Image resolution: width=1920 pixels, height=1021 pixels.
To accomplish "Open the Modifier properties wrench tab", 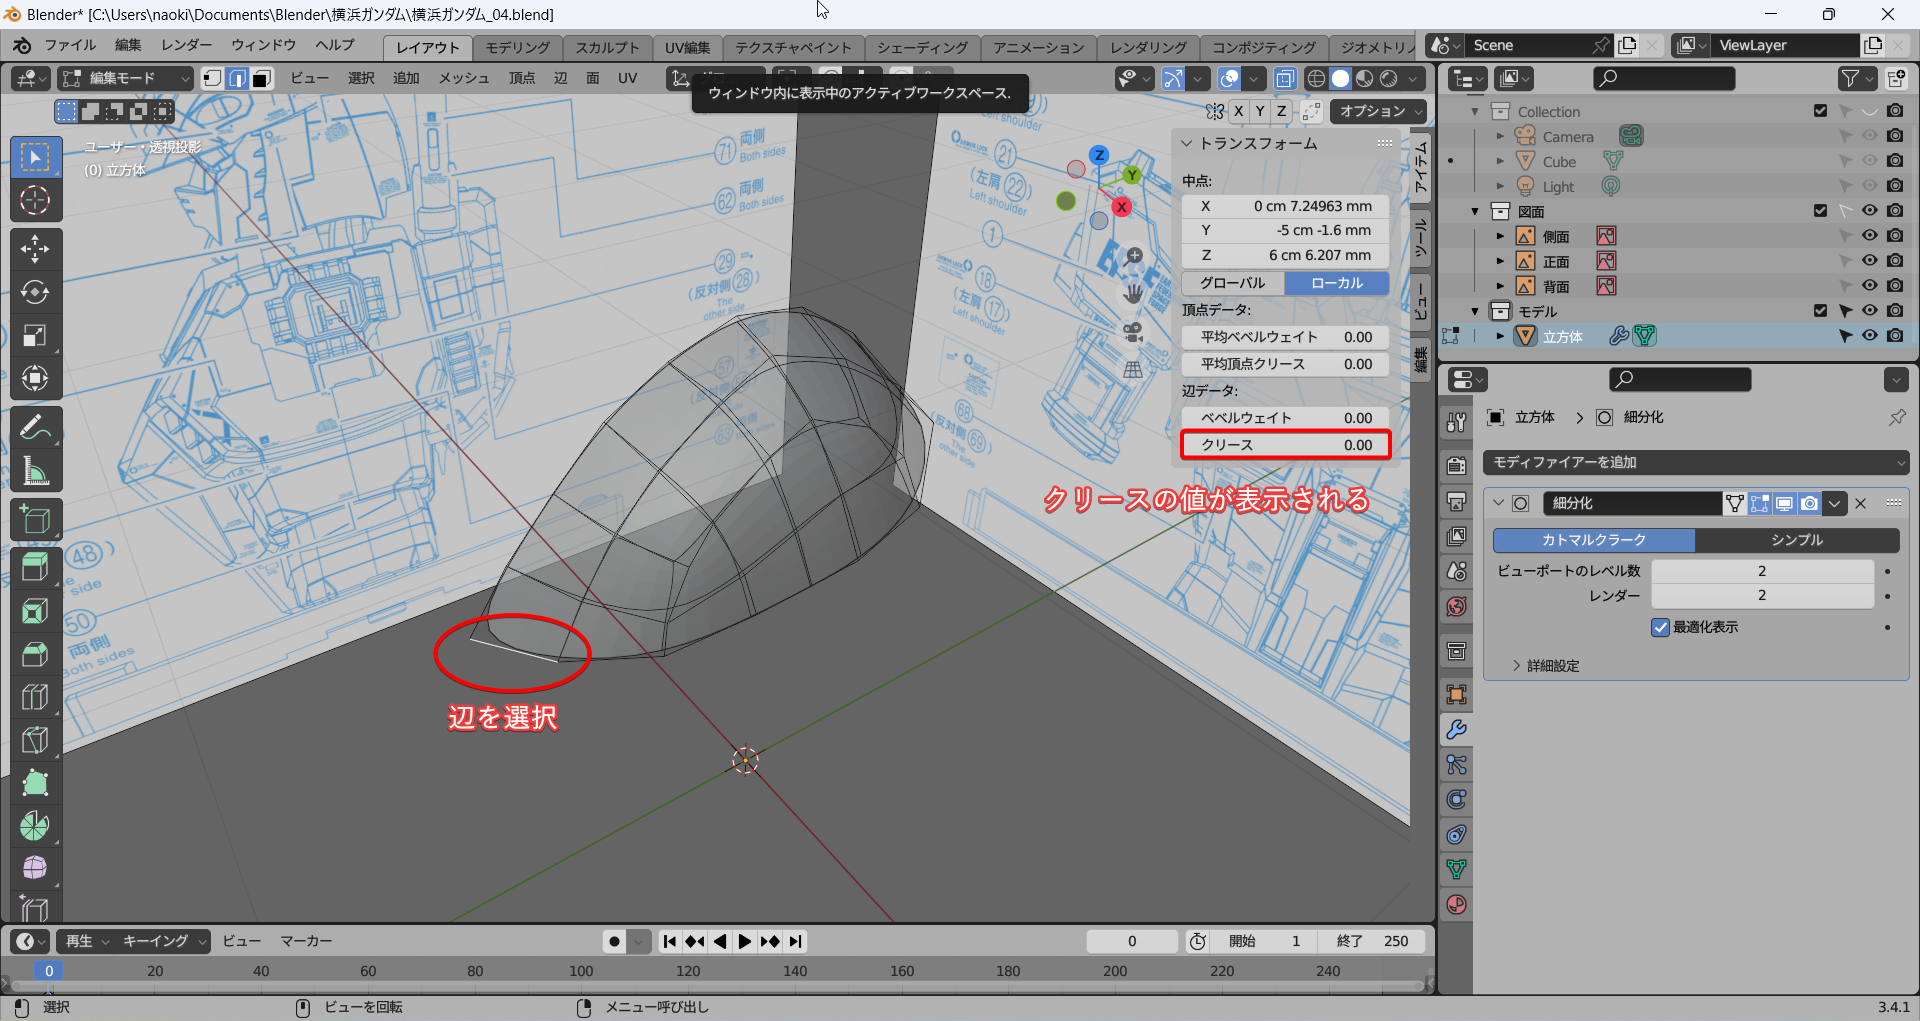I will coord(1457,730).
